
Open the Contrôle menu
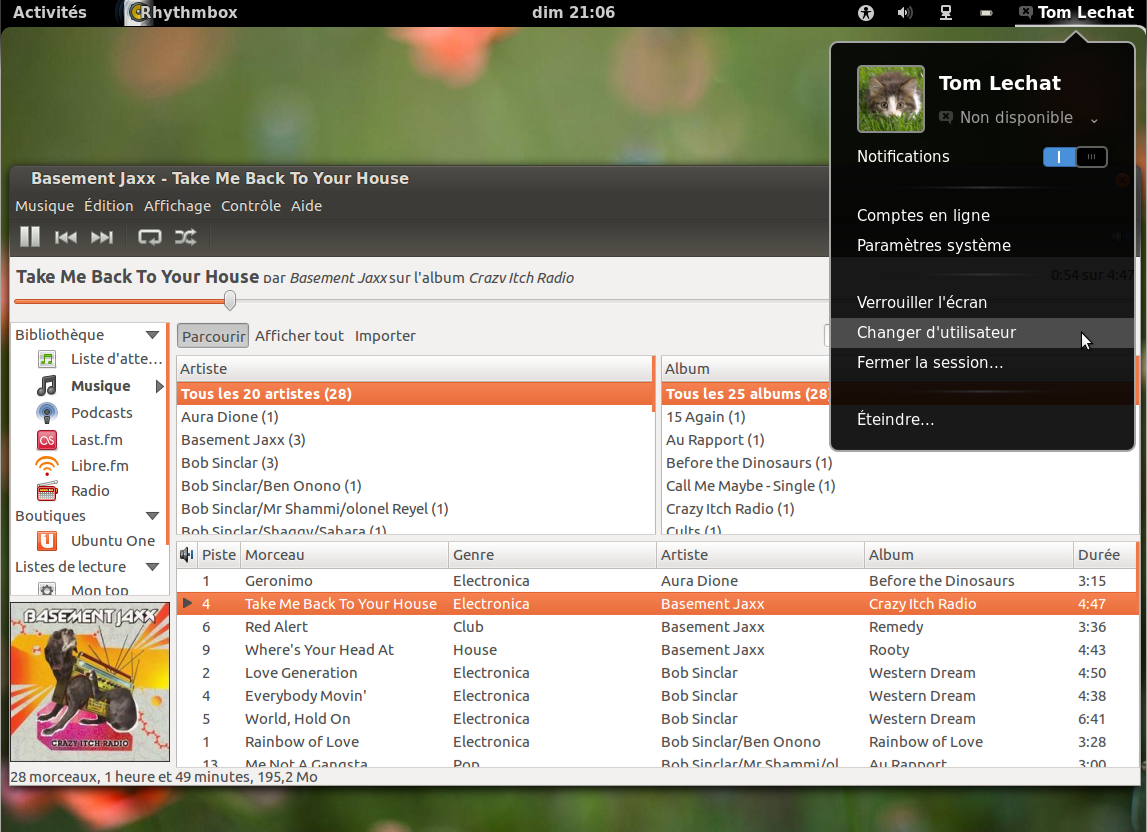point(251,206)
